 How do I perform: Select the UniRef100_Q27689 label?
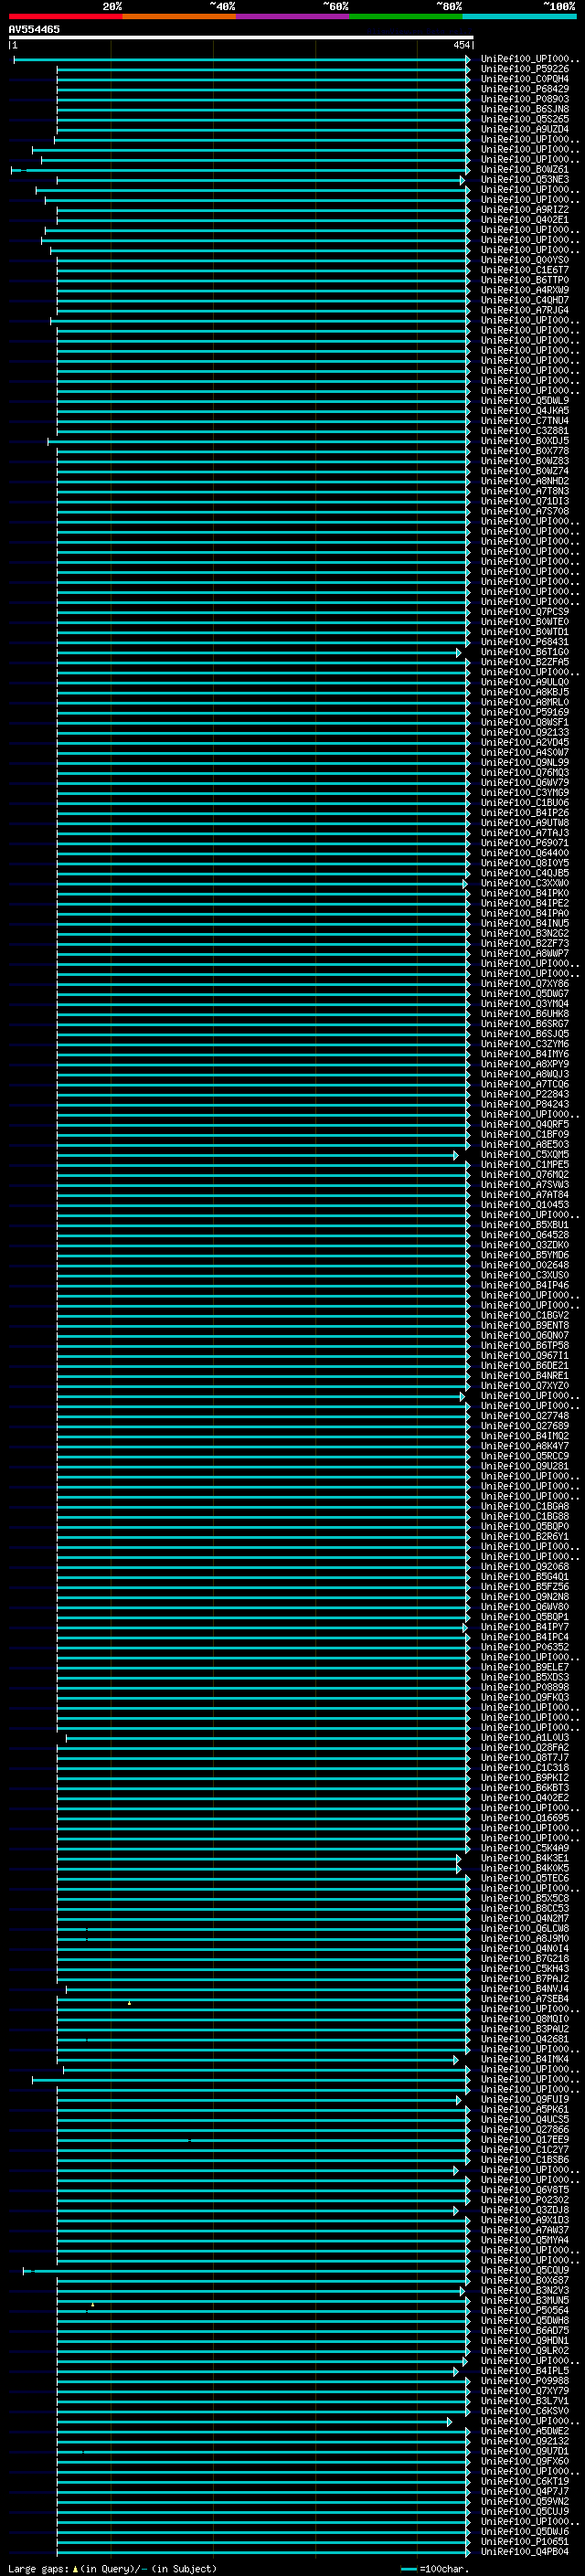click(525, 1426)
